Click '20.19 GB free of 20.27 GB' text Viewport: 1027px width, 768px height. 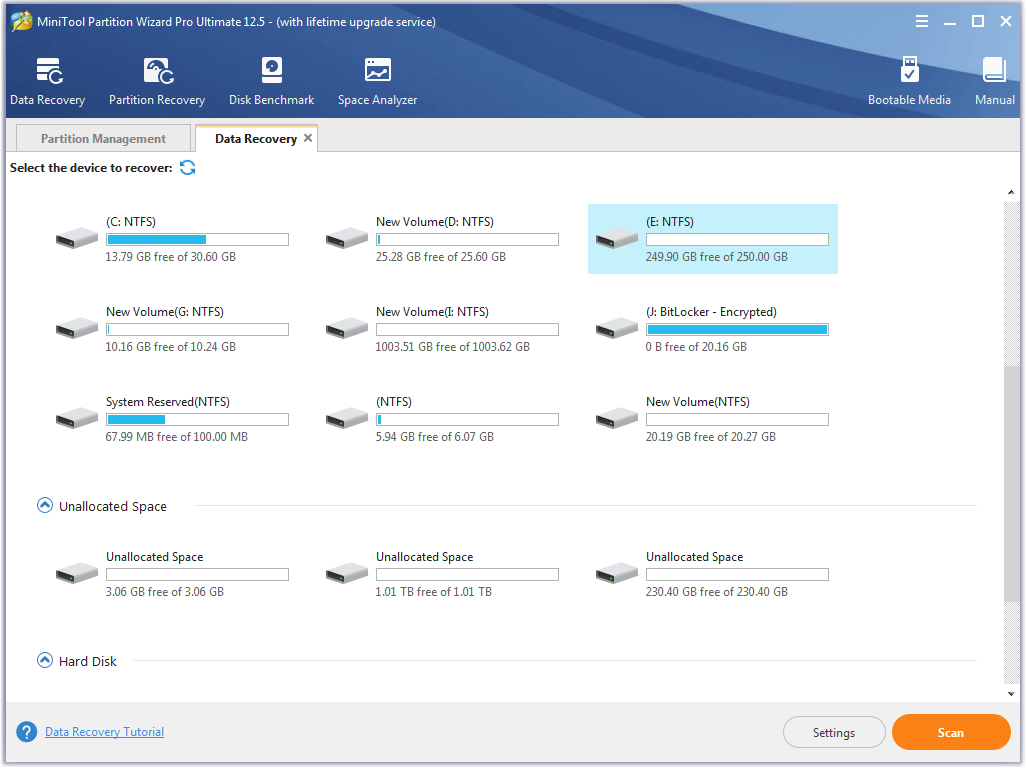pos(711,436)
